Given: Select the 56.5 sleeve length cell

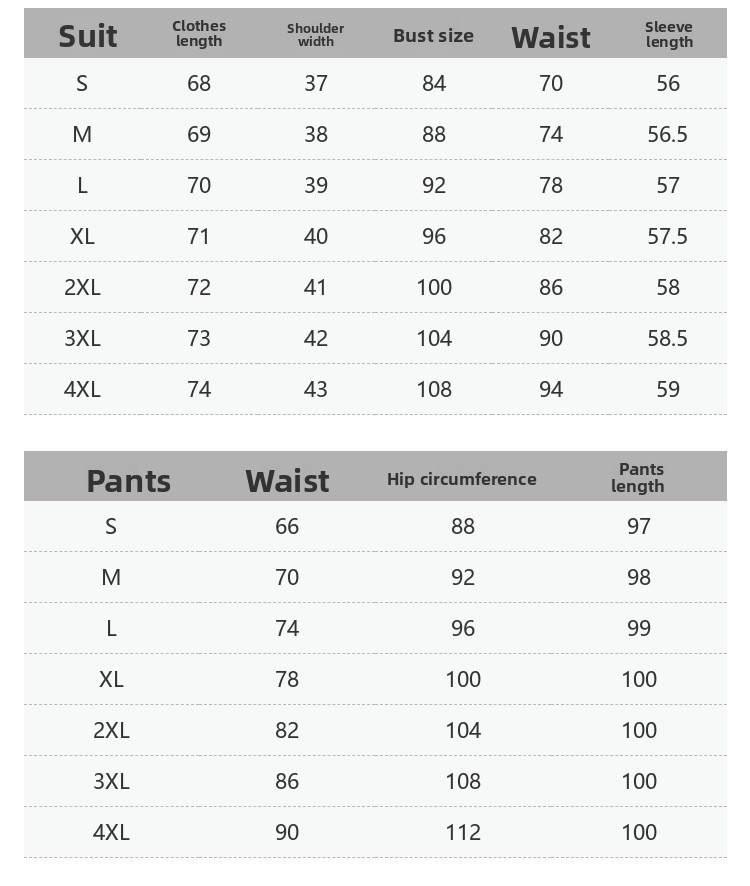Looking at the screenshot, I should point(668,134).
